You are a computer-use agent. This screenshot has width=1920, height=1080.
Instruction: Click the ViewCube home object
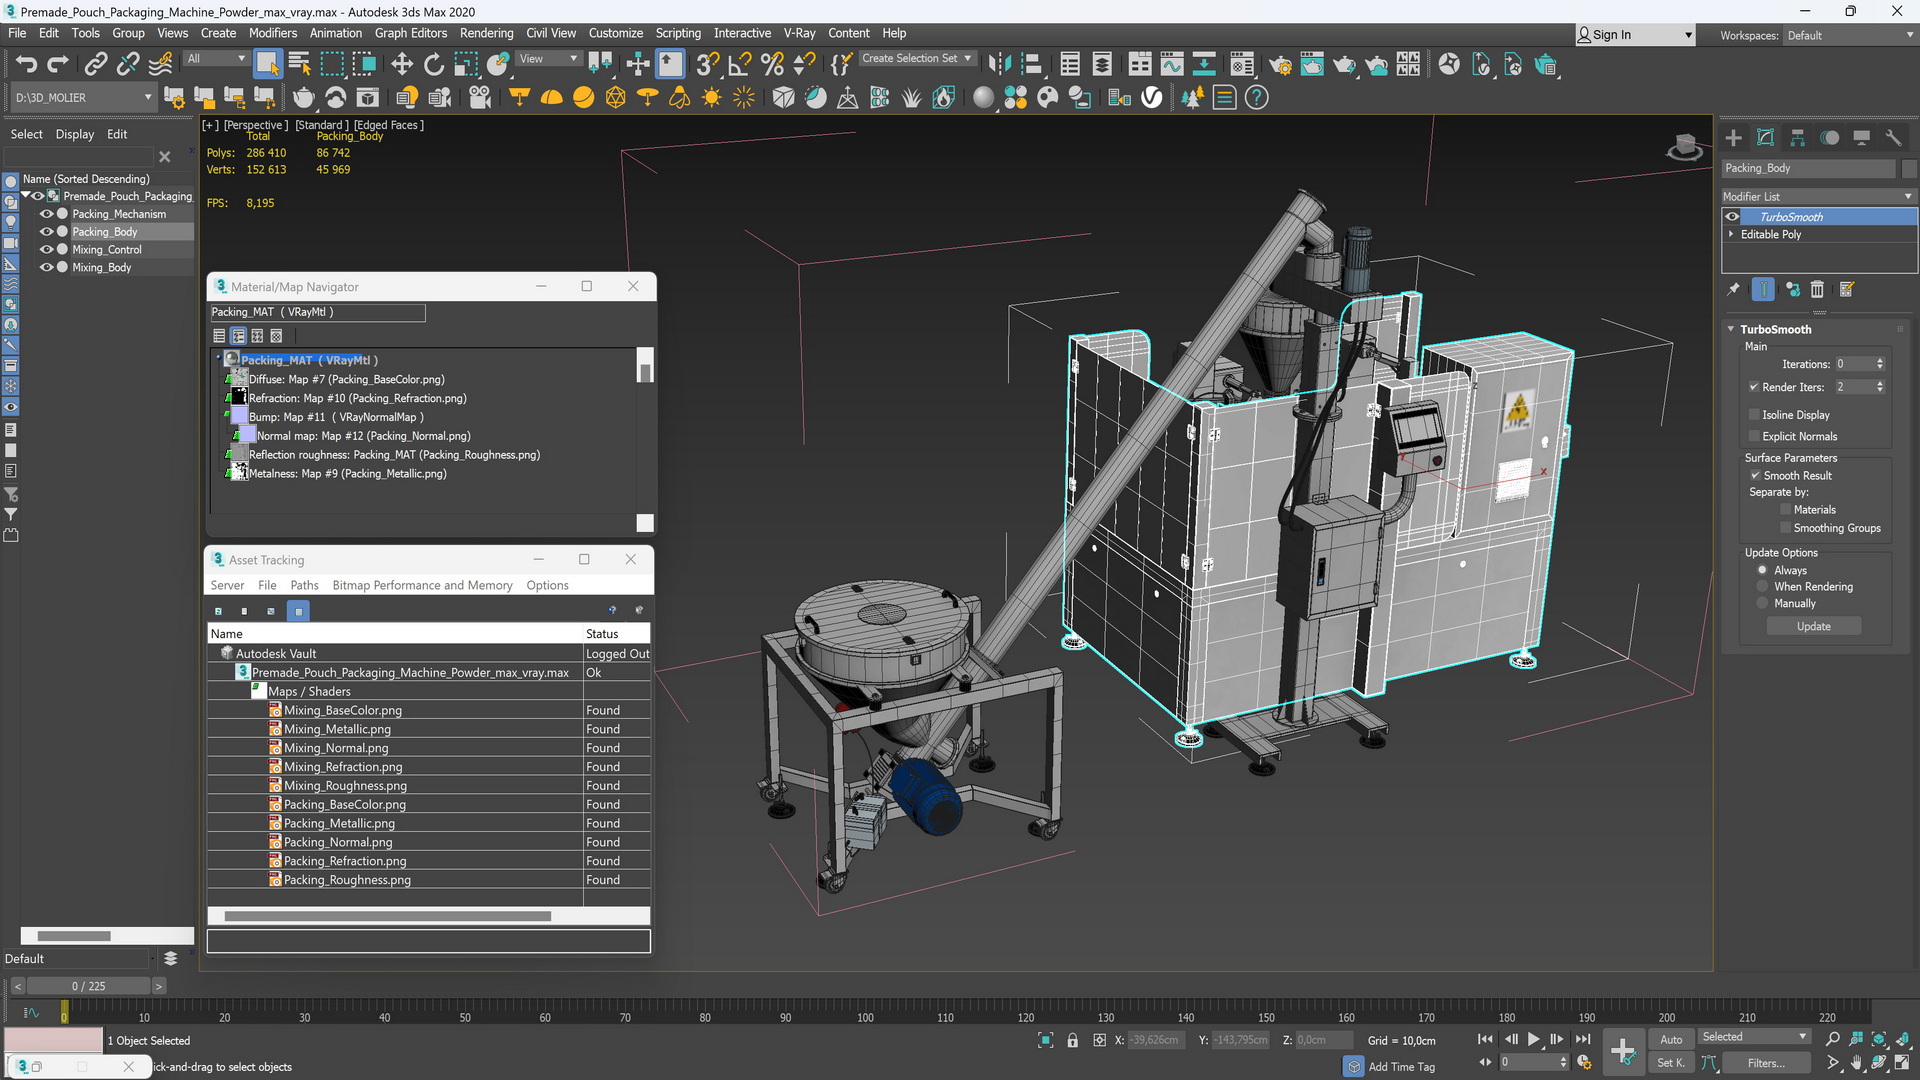[x=1685, y=147]
